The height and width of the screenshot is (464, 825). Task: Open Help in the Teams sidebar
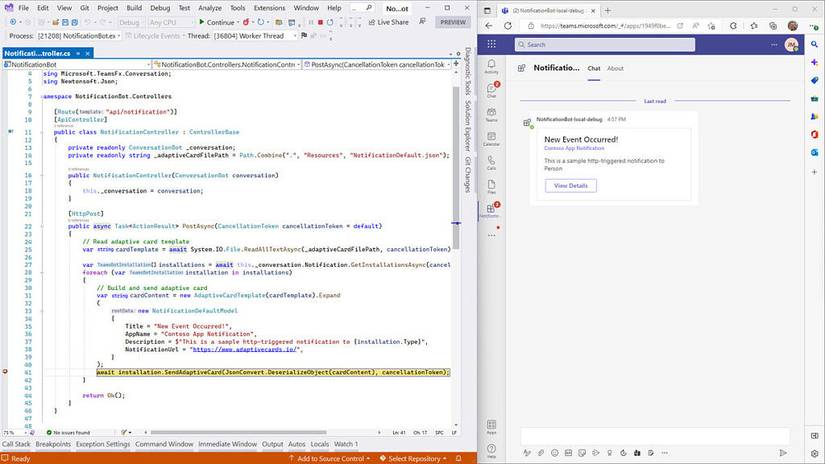click(x=491, y=450)
